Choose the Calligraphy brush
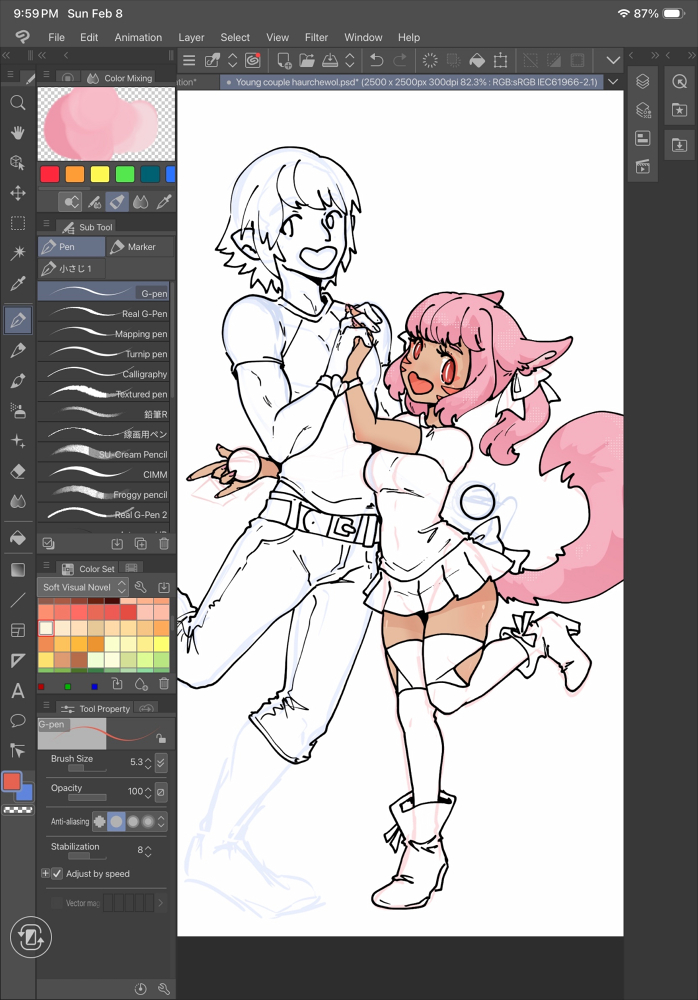 tap(106, 374)
